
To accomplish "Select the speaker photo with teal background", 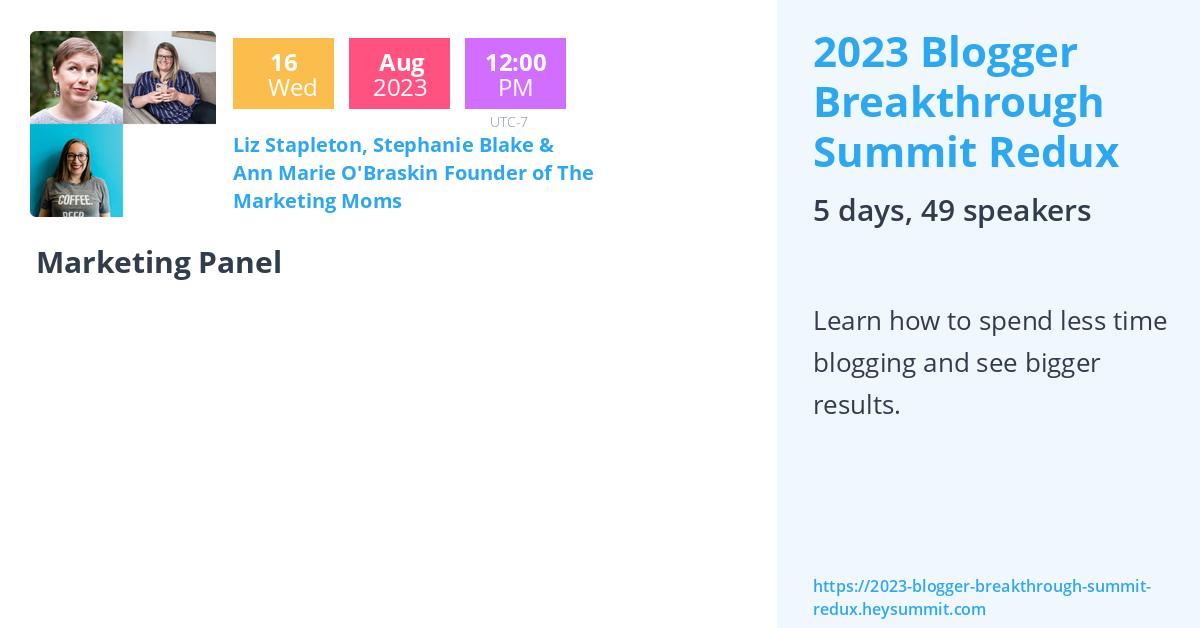I will tap(76, 170).
